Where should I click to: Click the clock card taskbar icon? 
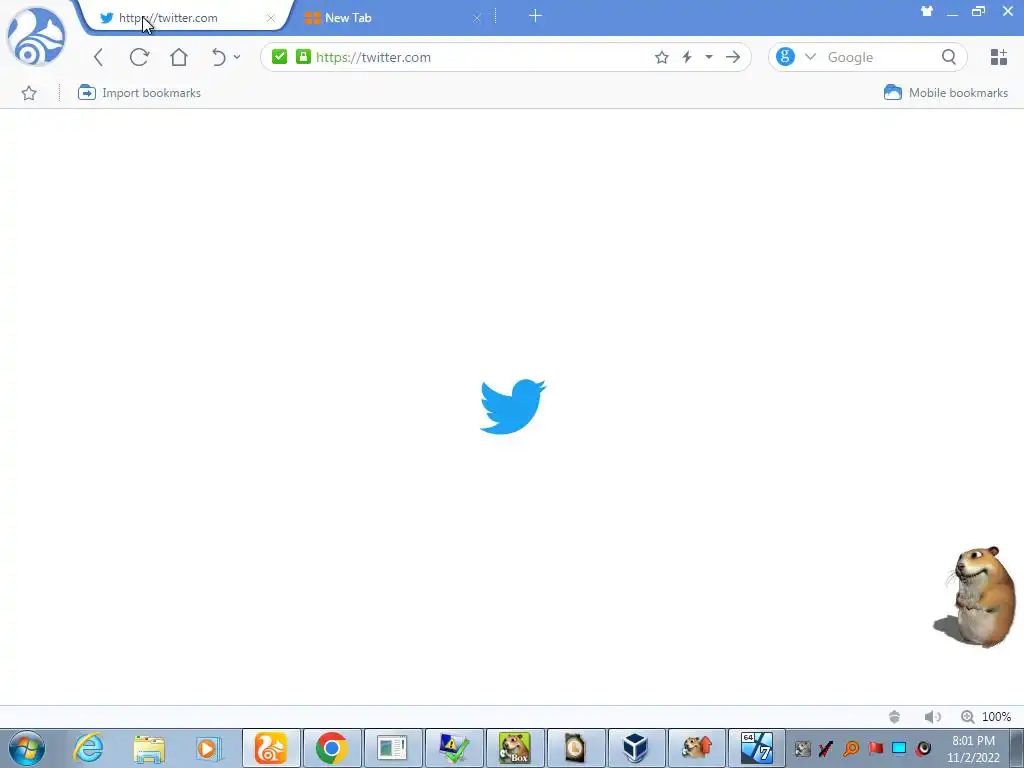pyautogui.click(x=575, y=748)
